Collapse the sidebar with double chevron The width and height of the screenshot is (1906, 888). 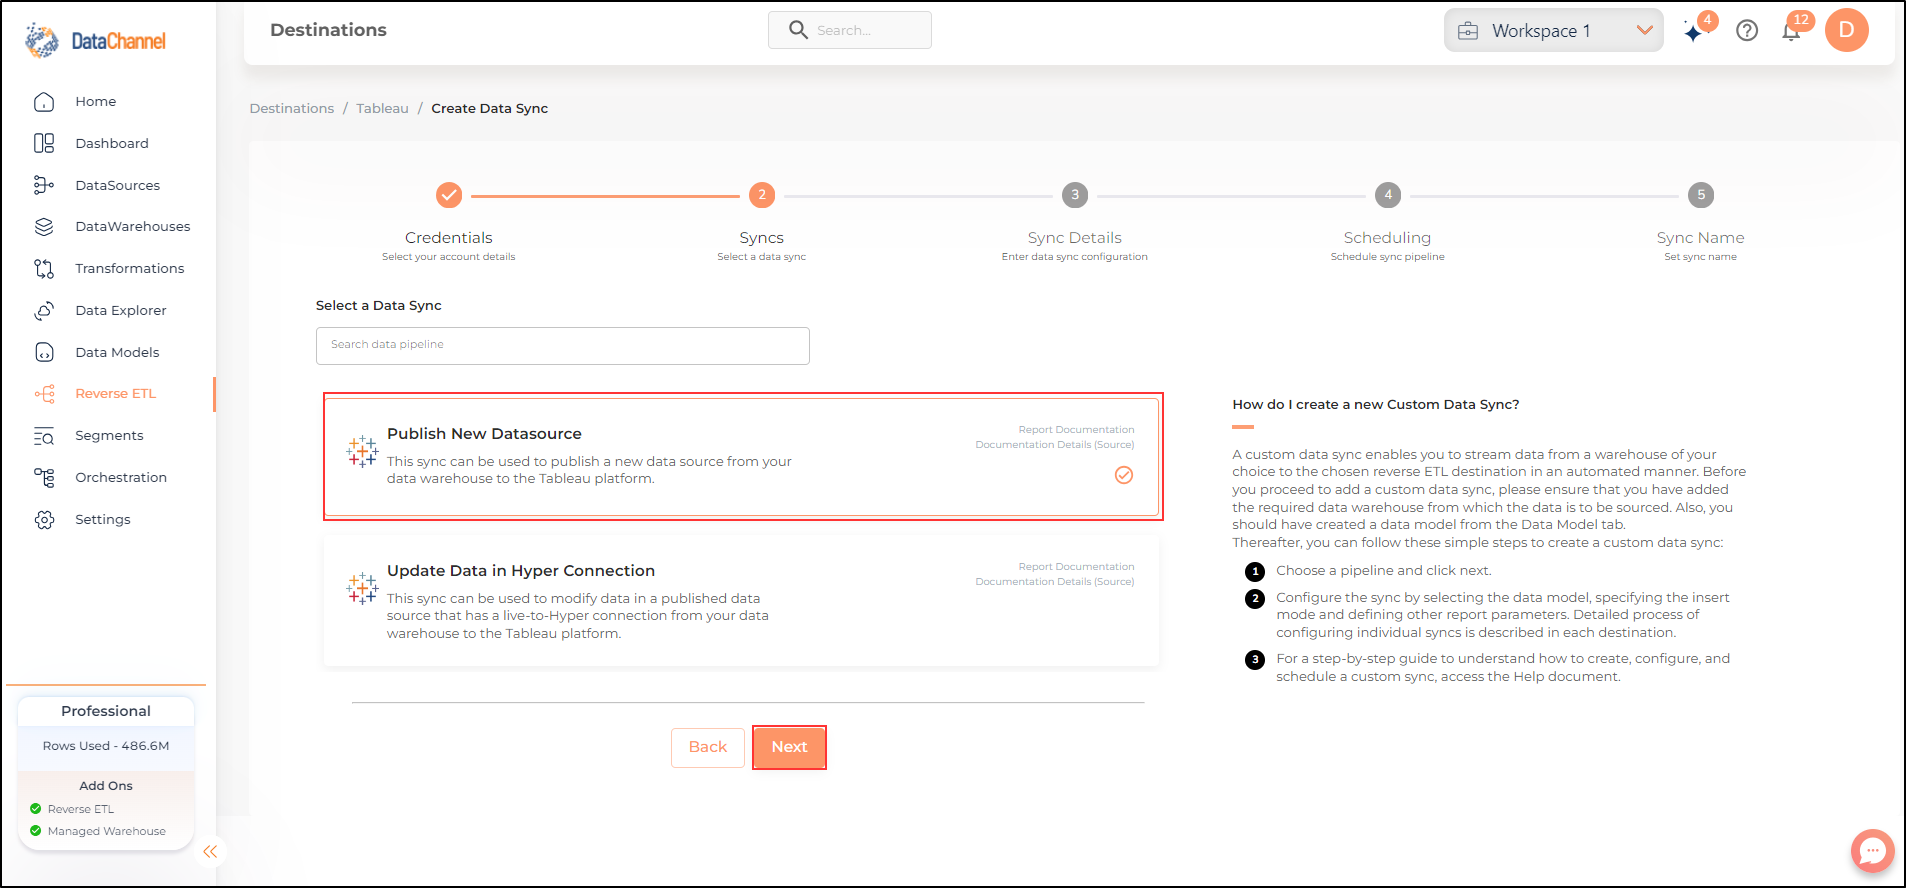click(x=210, y=852)
